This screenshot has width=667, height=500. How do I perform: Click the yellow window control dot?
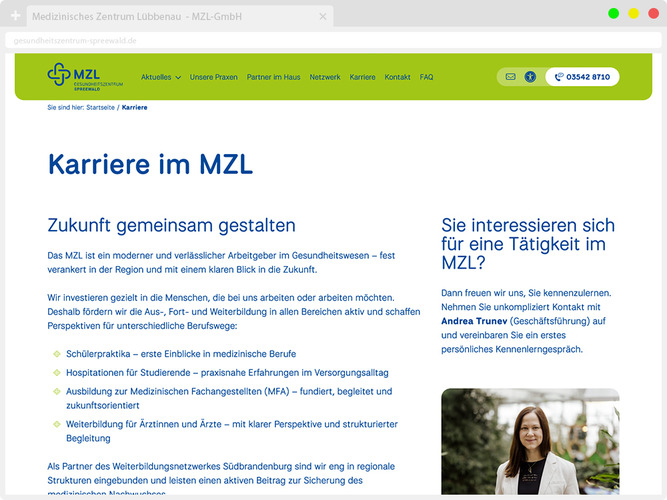point(633,14)
